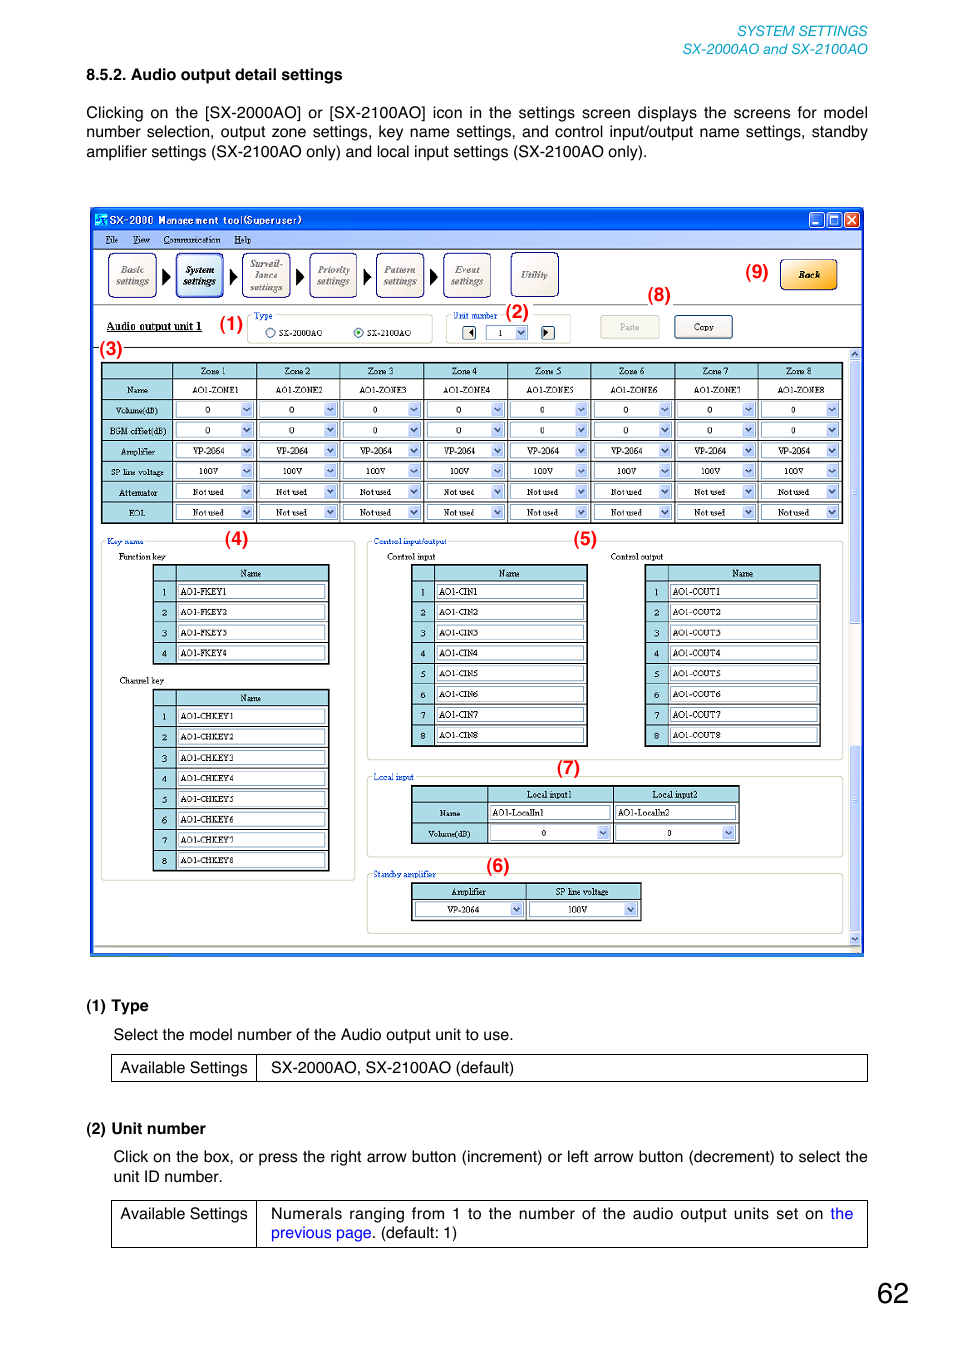Click the AO1-CHKEY8 channel key field

pos(252,860)
